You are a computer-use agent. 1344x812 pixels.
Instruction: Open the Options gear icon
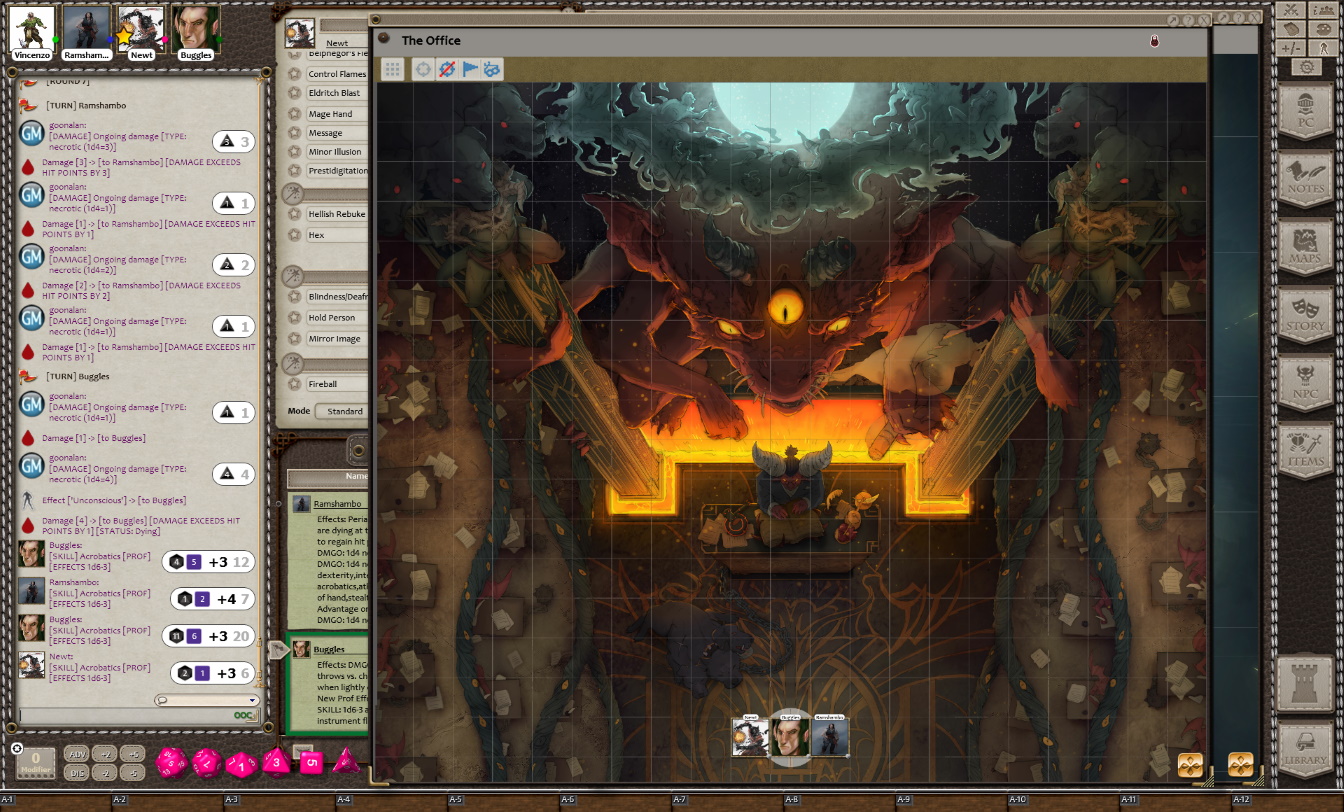[1306, 67]
